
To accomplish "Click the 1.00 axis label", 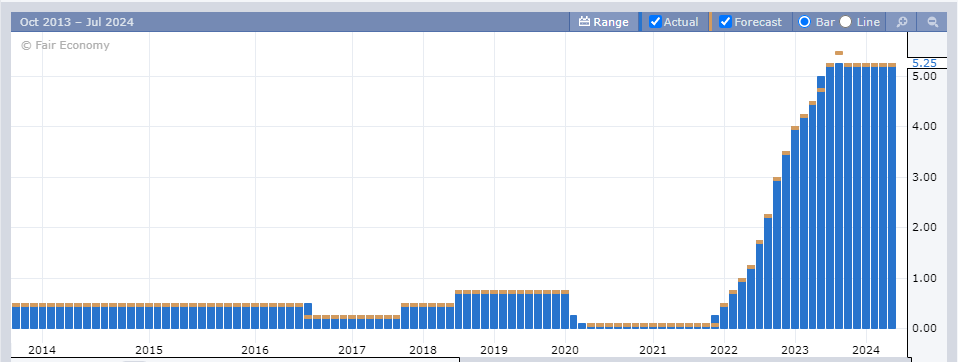I will (x=924, y=278).
